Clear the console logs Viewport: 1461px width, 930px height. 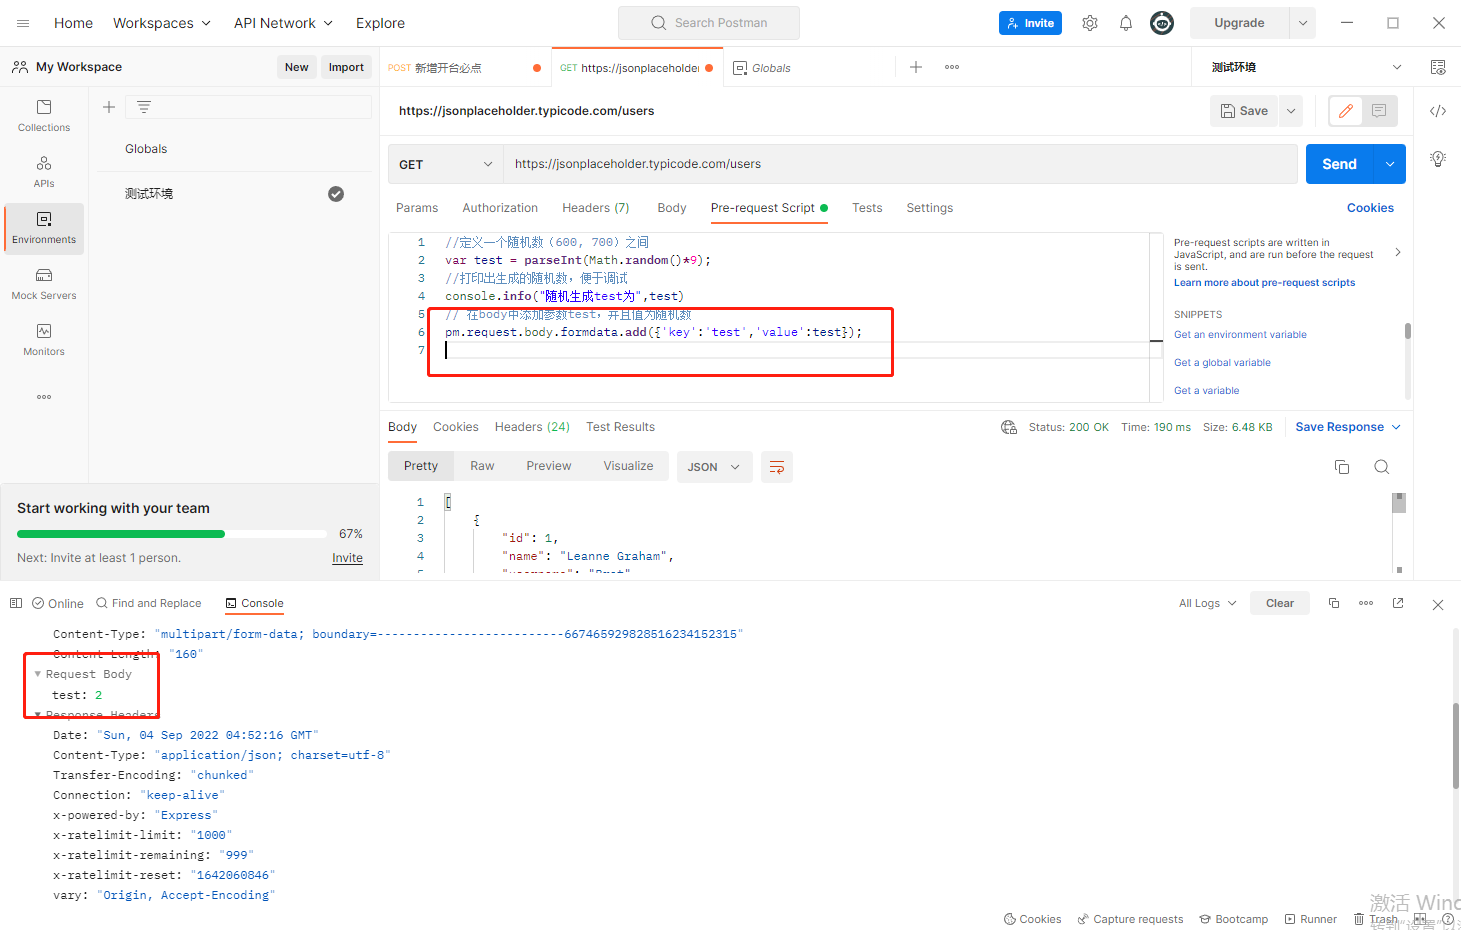pyautogui.click(x=1280, y=603)
